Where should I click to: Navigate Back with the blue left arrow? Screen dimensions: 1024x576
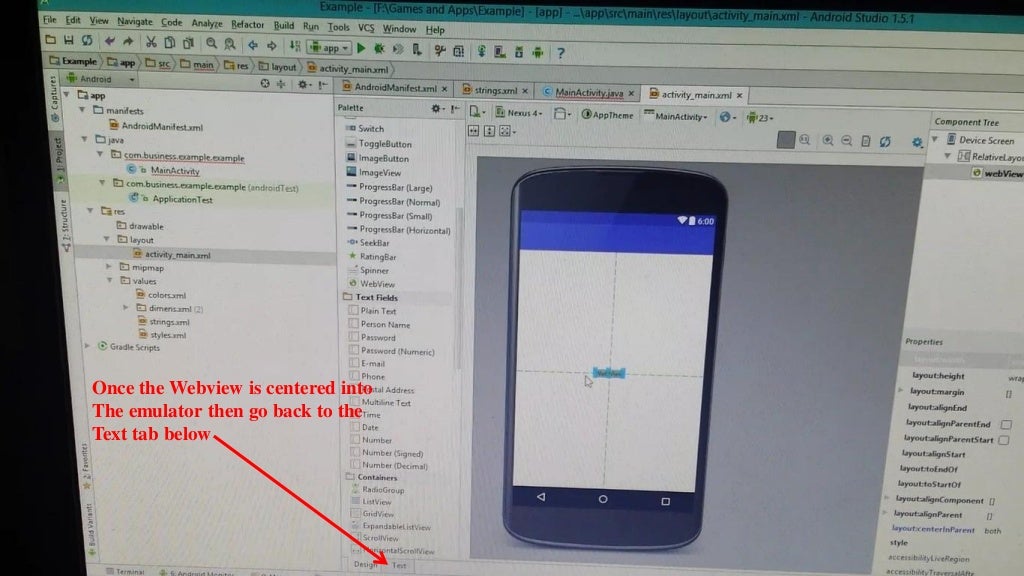click(x=253, y=45)
